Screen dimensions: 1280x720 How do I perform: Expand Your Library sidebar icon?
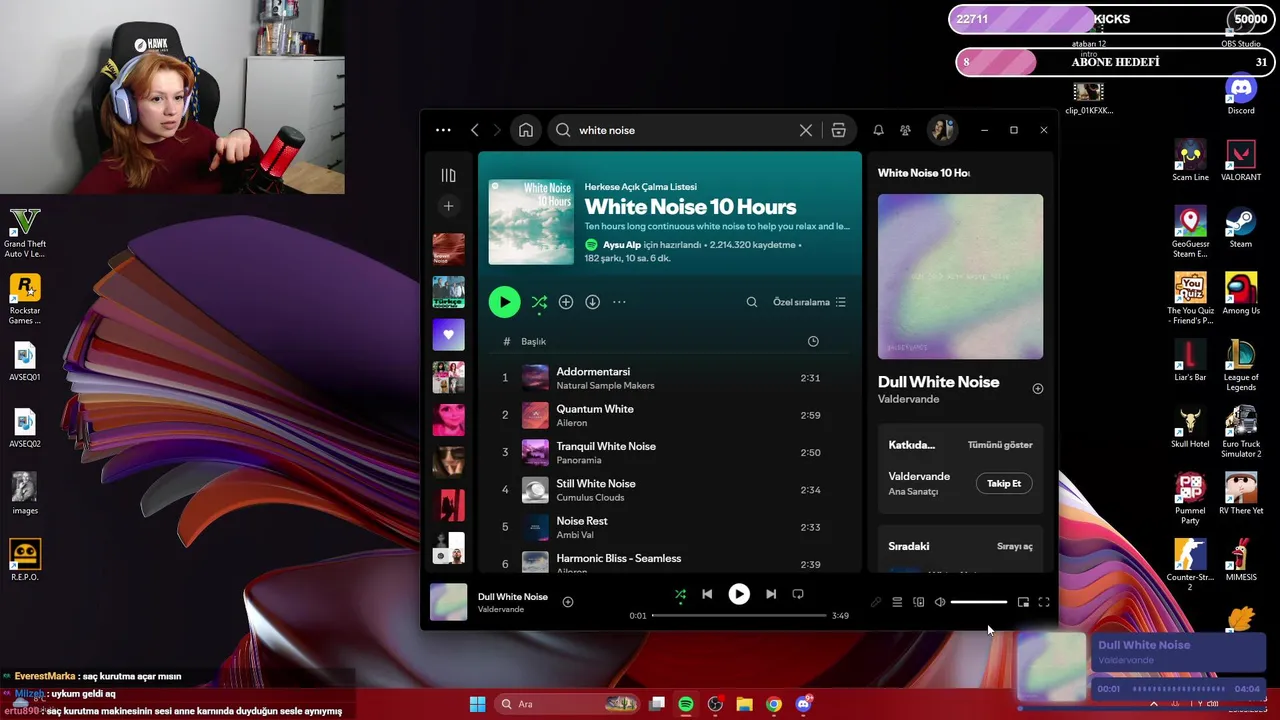(x=448, y=175)
